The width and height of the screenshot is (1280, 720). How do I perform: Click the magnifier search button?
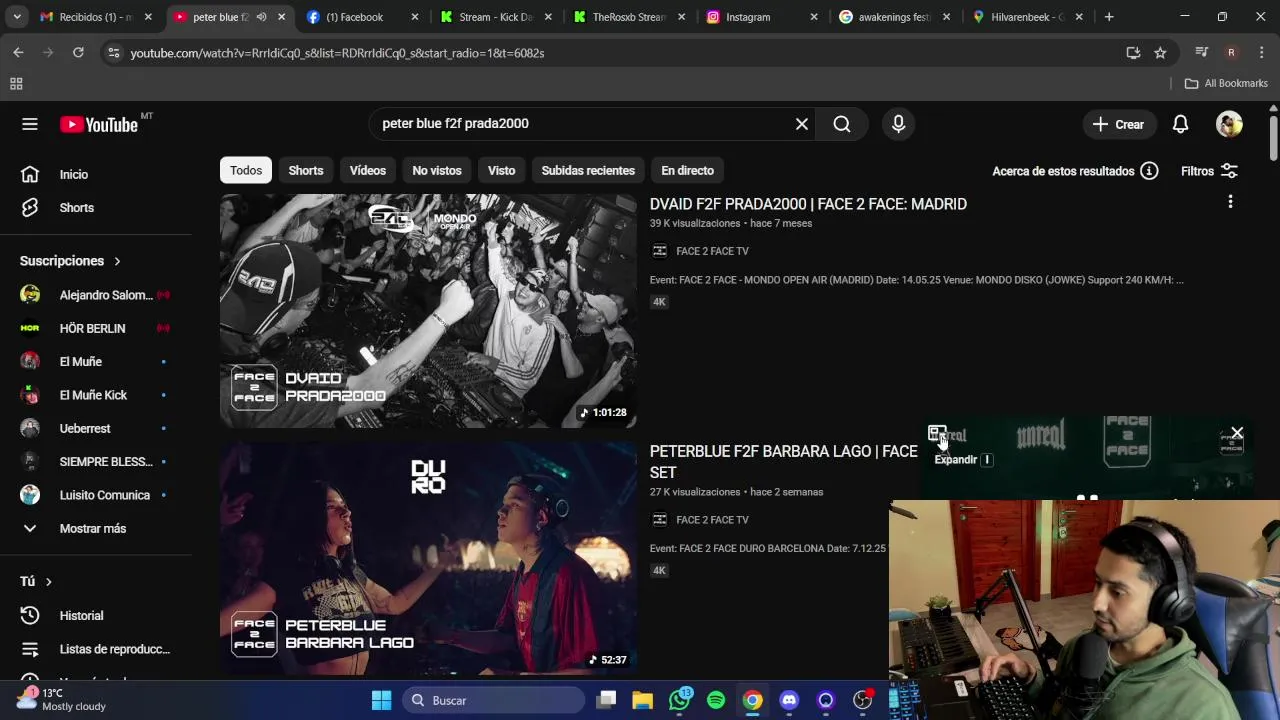842,124
